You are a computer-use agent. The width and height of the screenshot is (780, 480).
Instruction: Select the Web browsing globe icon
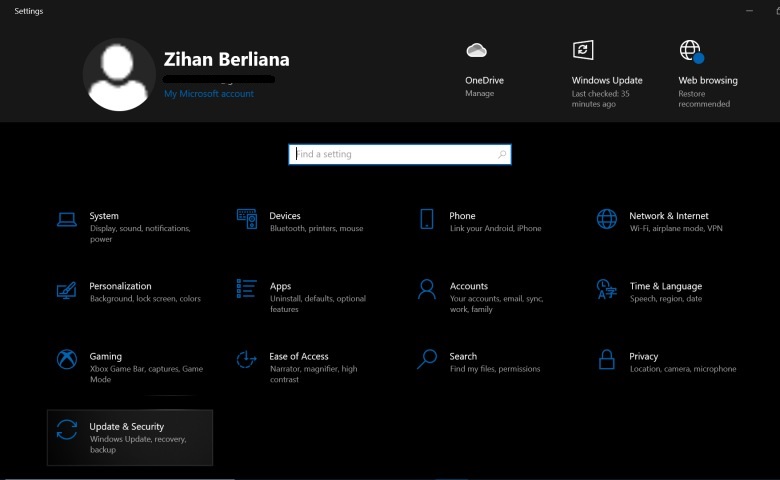point(691,51)
